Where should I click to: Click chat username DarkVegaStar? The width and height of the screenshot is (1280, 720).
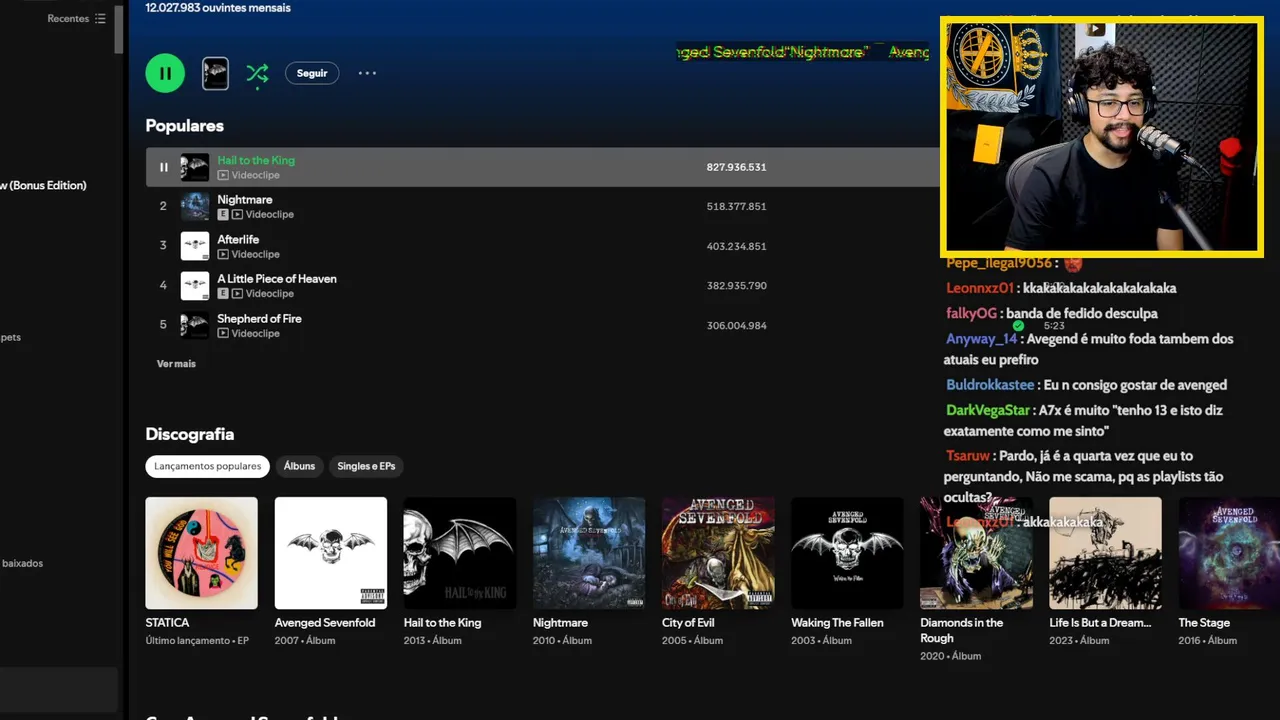point(988,410)
